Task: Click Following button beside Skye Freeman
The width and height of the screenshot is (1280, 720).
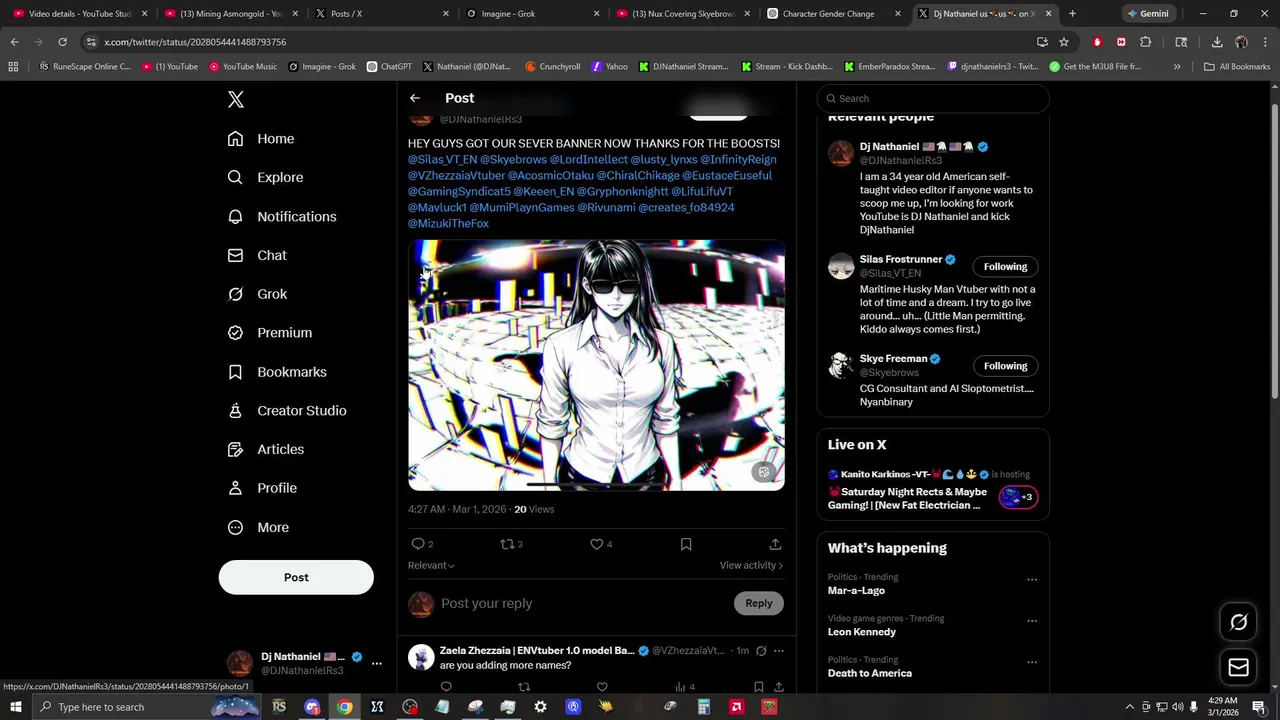Action: pyautogui.click(x=1005, y=365)
